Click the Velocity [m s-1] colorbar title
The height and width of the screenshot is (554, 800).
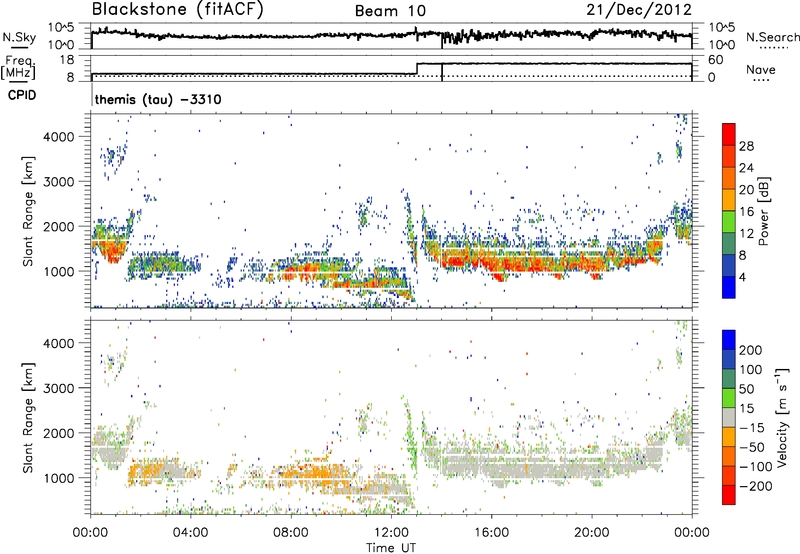click(x=781, y=417)
